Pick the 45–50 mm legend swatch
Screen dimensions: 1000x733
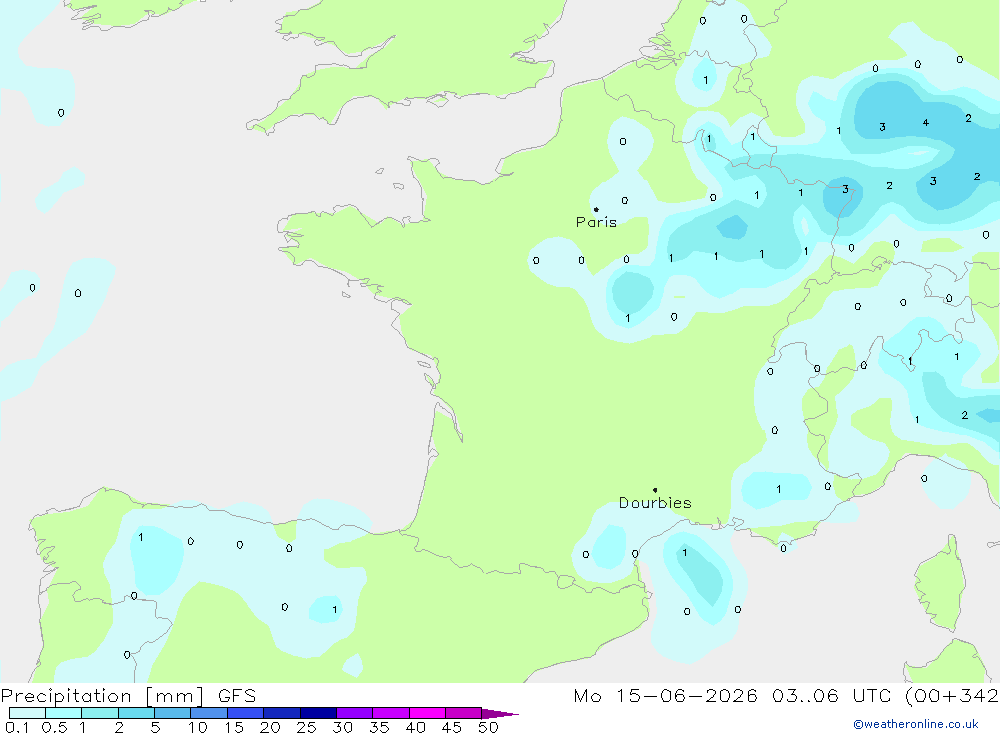click(464, 713)
